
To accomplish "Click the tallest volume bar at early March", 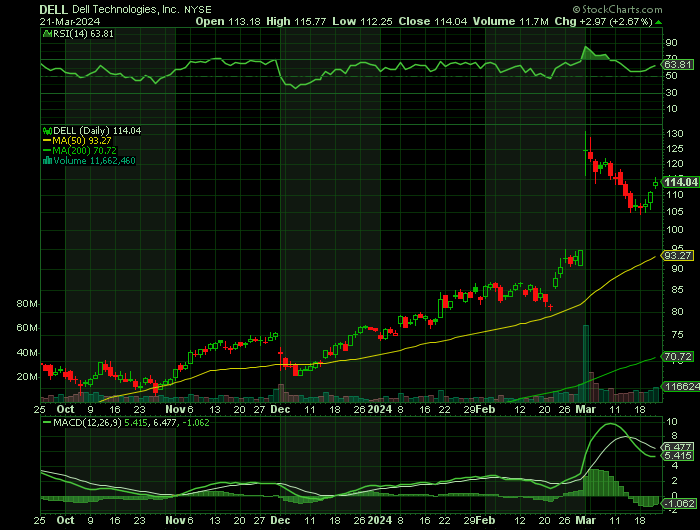I will point(585,363).
